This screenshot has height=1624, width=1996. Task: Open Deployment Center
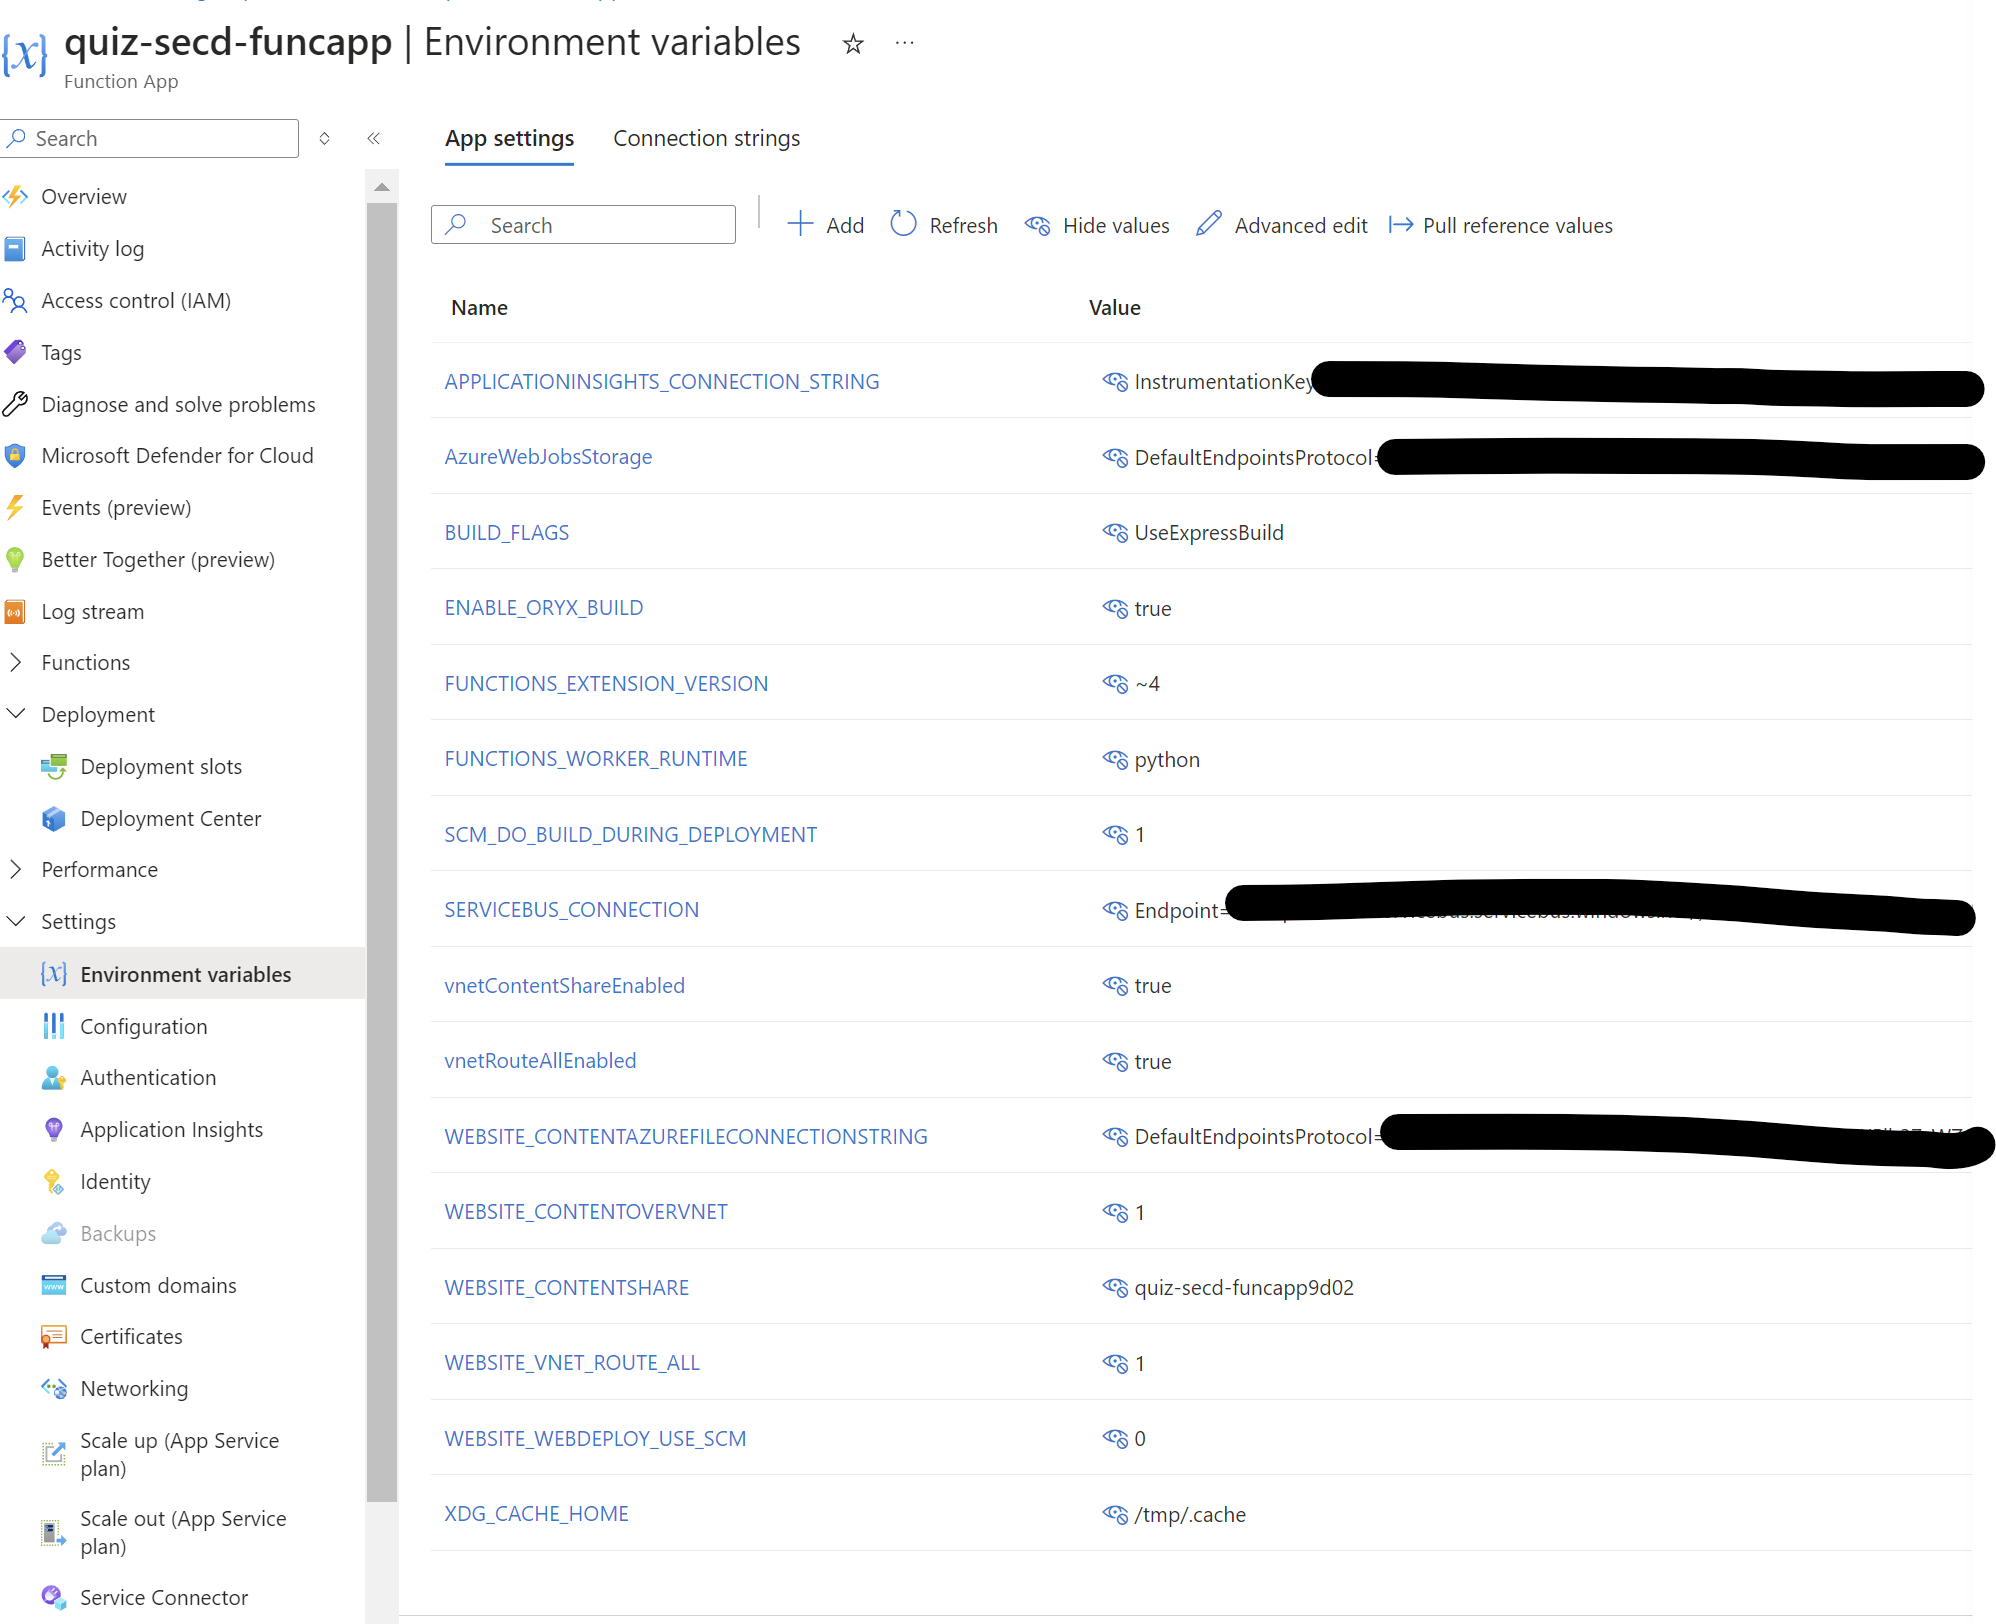click(170, 818)
